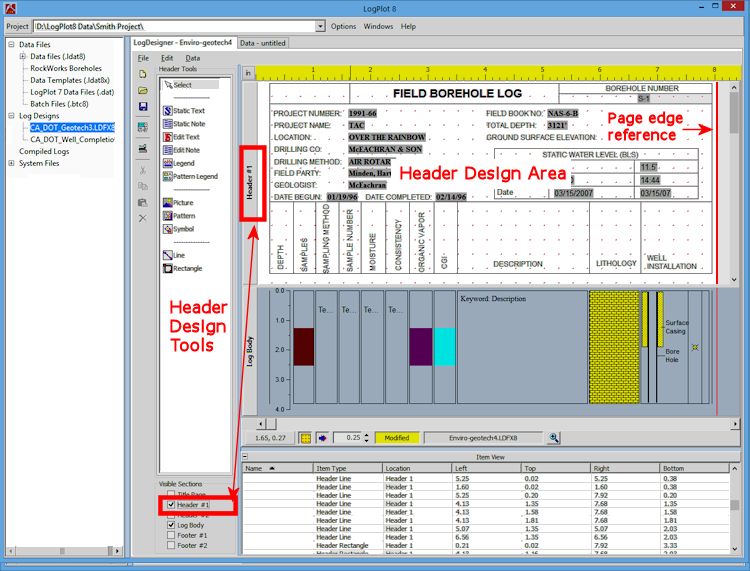Screen dimensions: 750x571
Task: Click the blue arrow snap icon
Action: [322, 438]
